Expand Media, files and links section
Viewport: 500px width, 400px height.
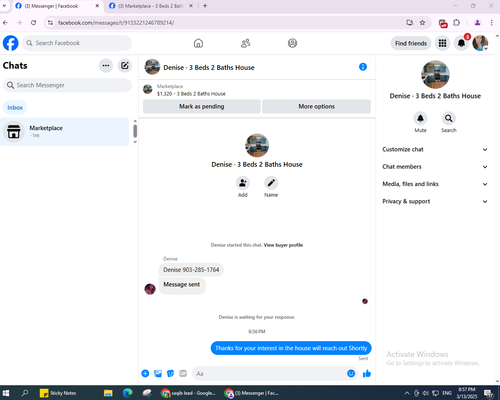[435, 184]
